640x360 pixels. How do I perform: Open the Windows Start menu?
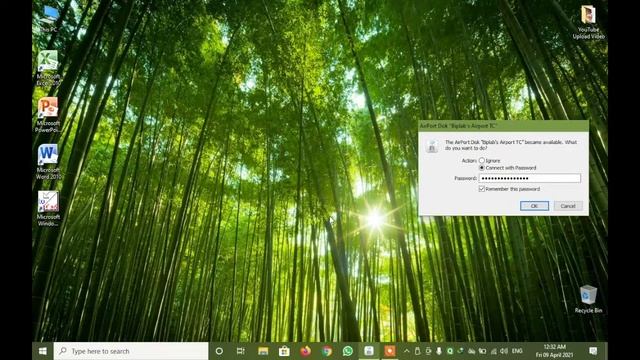click(x=43, y=351)
